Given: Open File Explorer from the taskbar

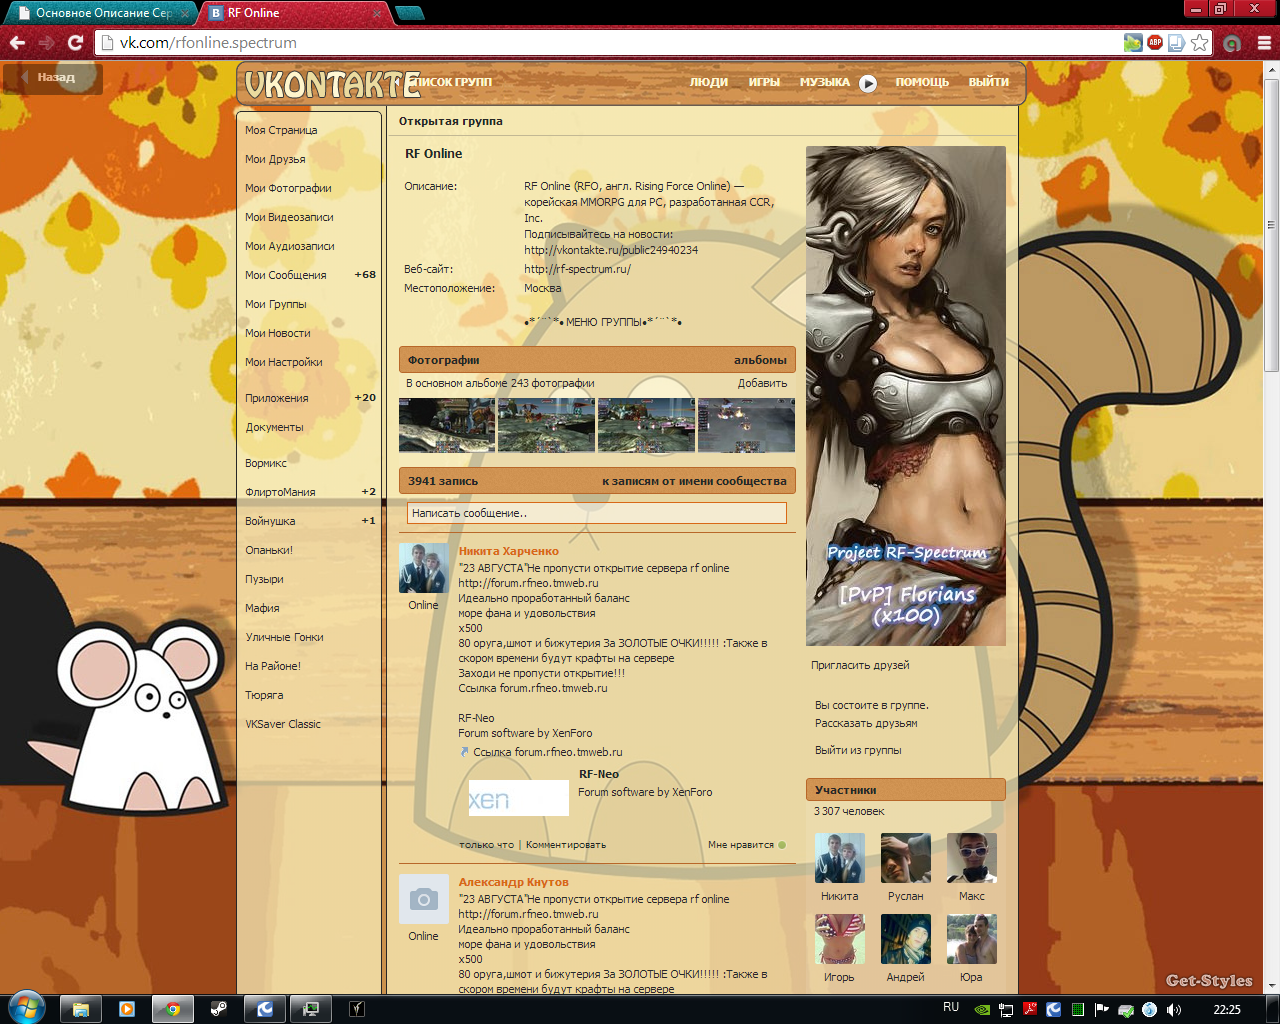Looking at the screenshot, I should [81, 1009].
